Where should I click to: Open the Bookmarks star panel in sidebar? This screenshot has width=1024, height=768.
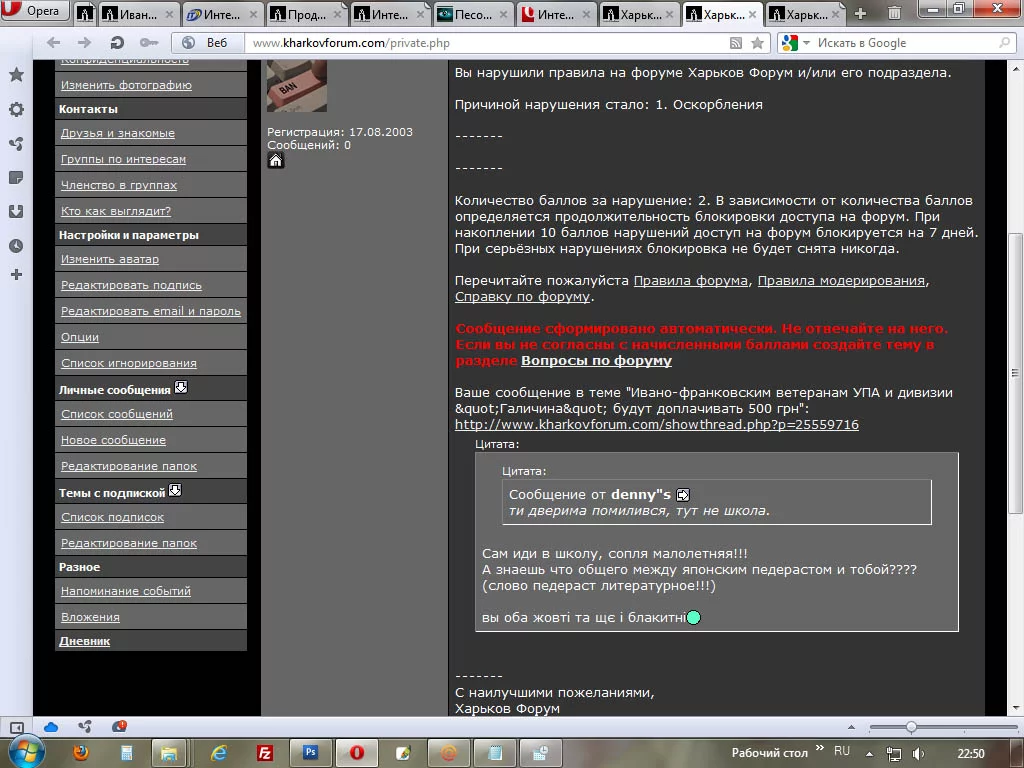[x=16, y=74]
